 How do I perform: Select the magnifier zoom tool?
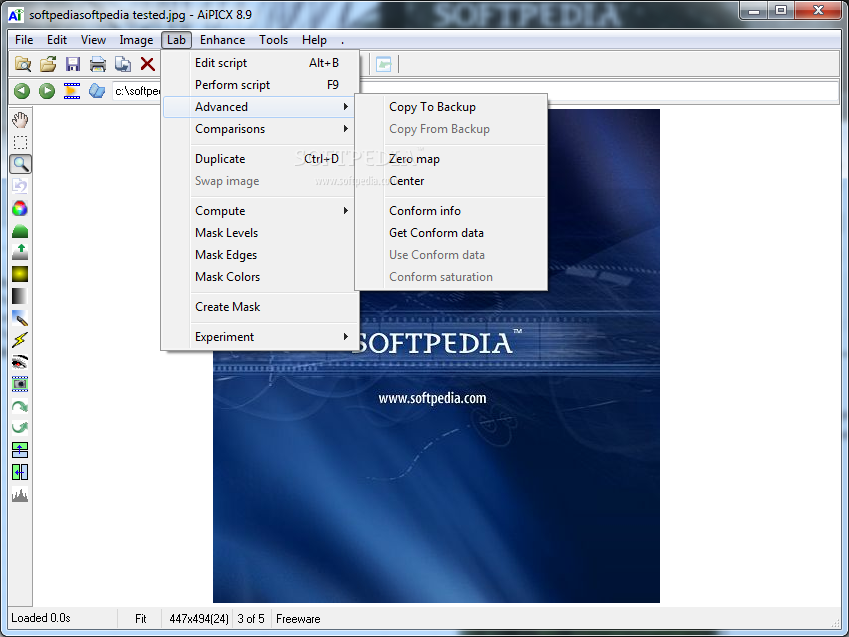[x=20, y=164]
